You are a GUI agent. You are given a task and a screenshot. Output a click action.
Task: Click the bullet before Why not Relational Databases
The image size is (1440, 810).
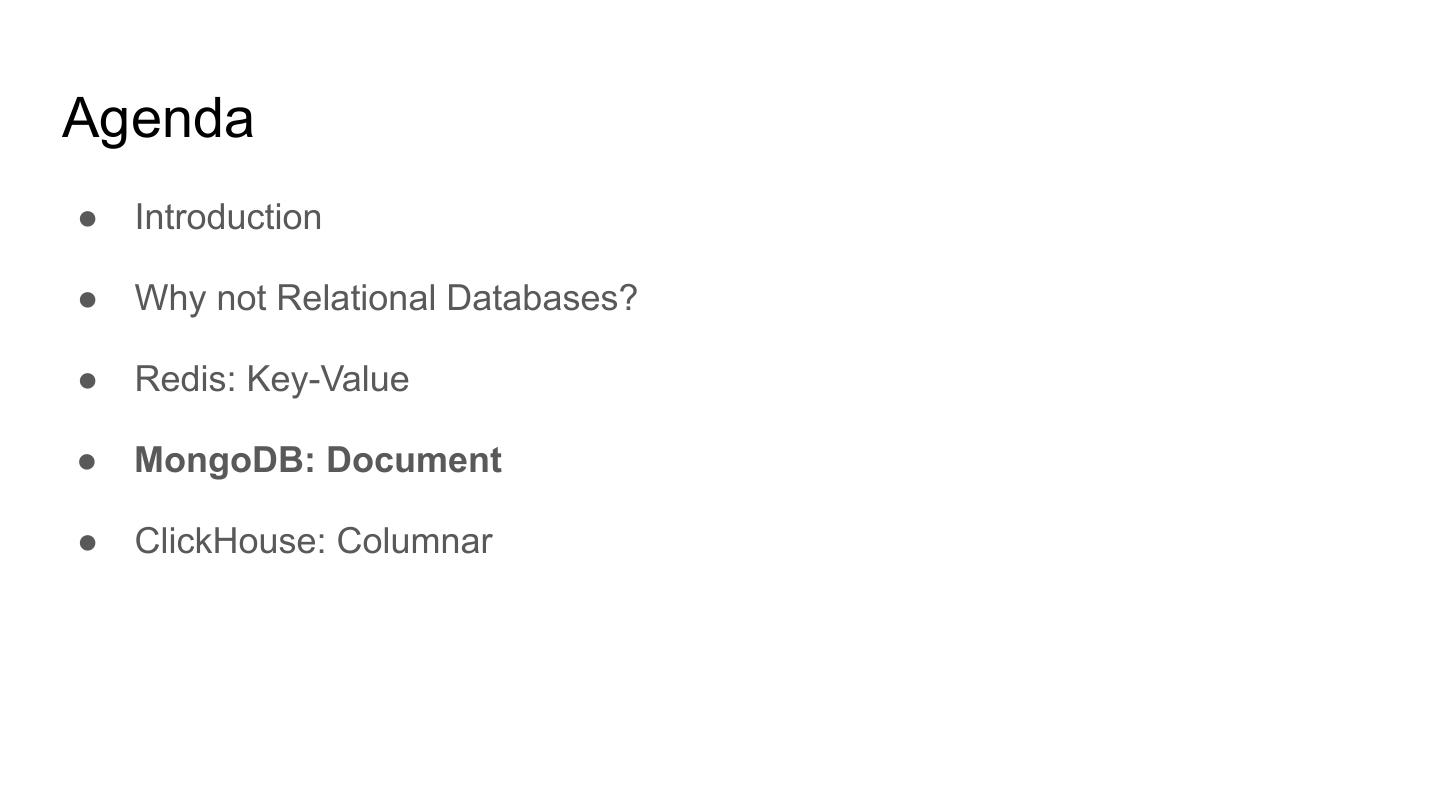pyautogui.click(x=88, y=299)
